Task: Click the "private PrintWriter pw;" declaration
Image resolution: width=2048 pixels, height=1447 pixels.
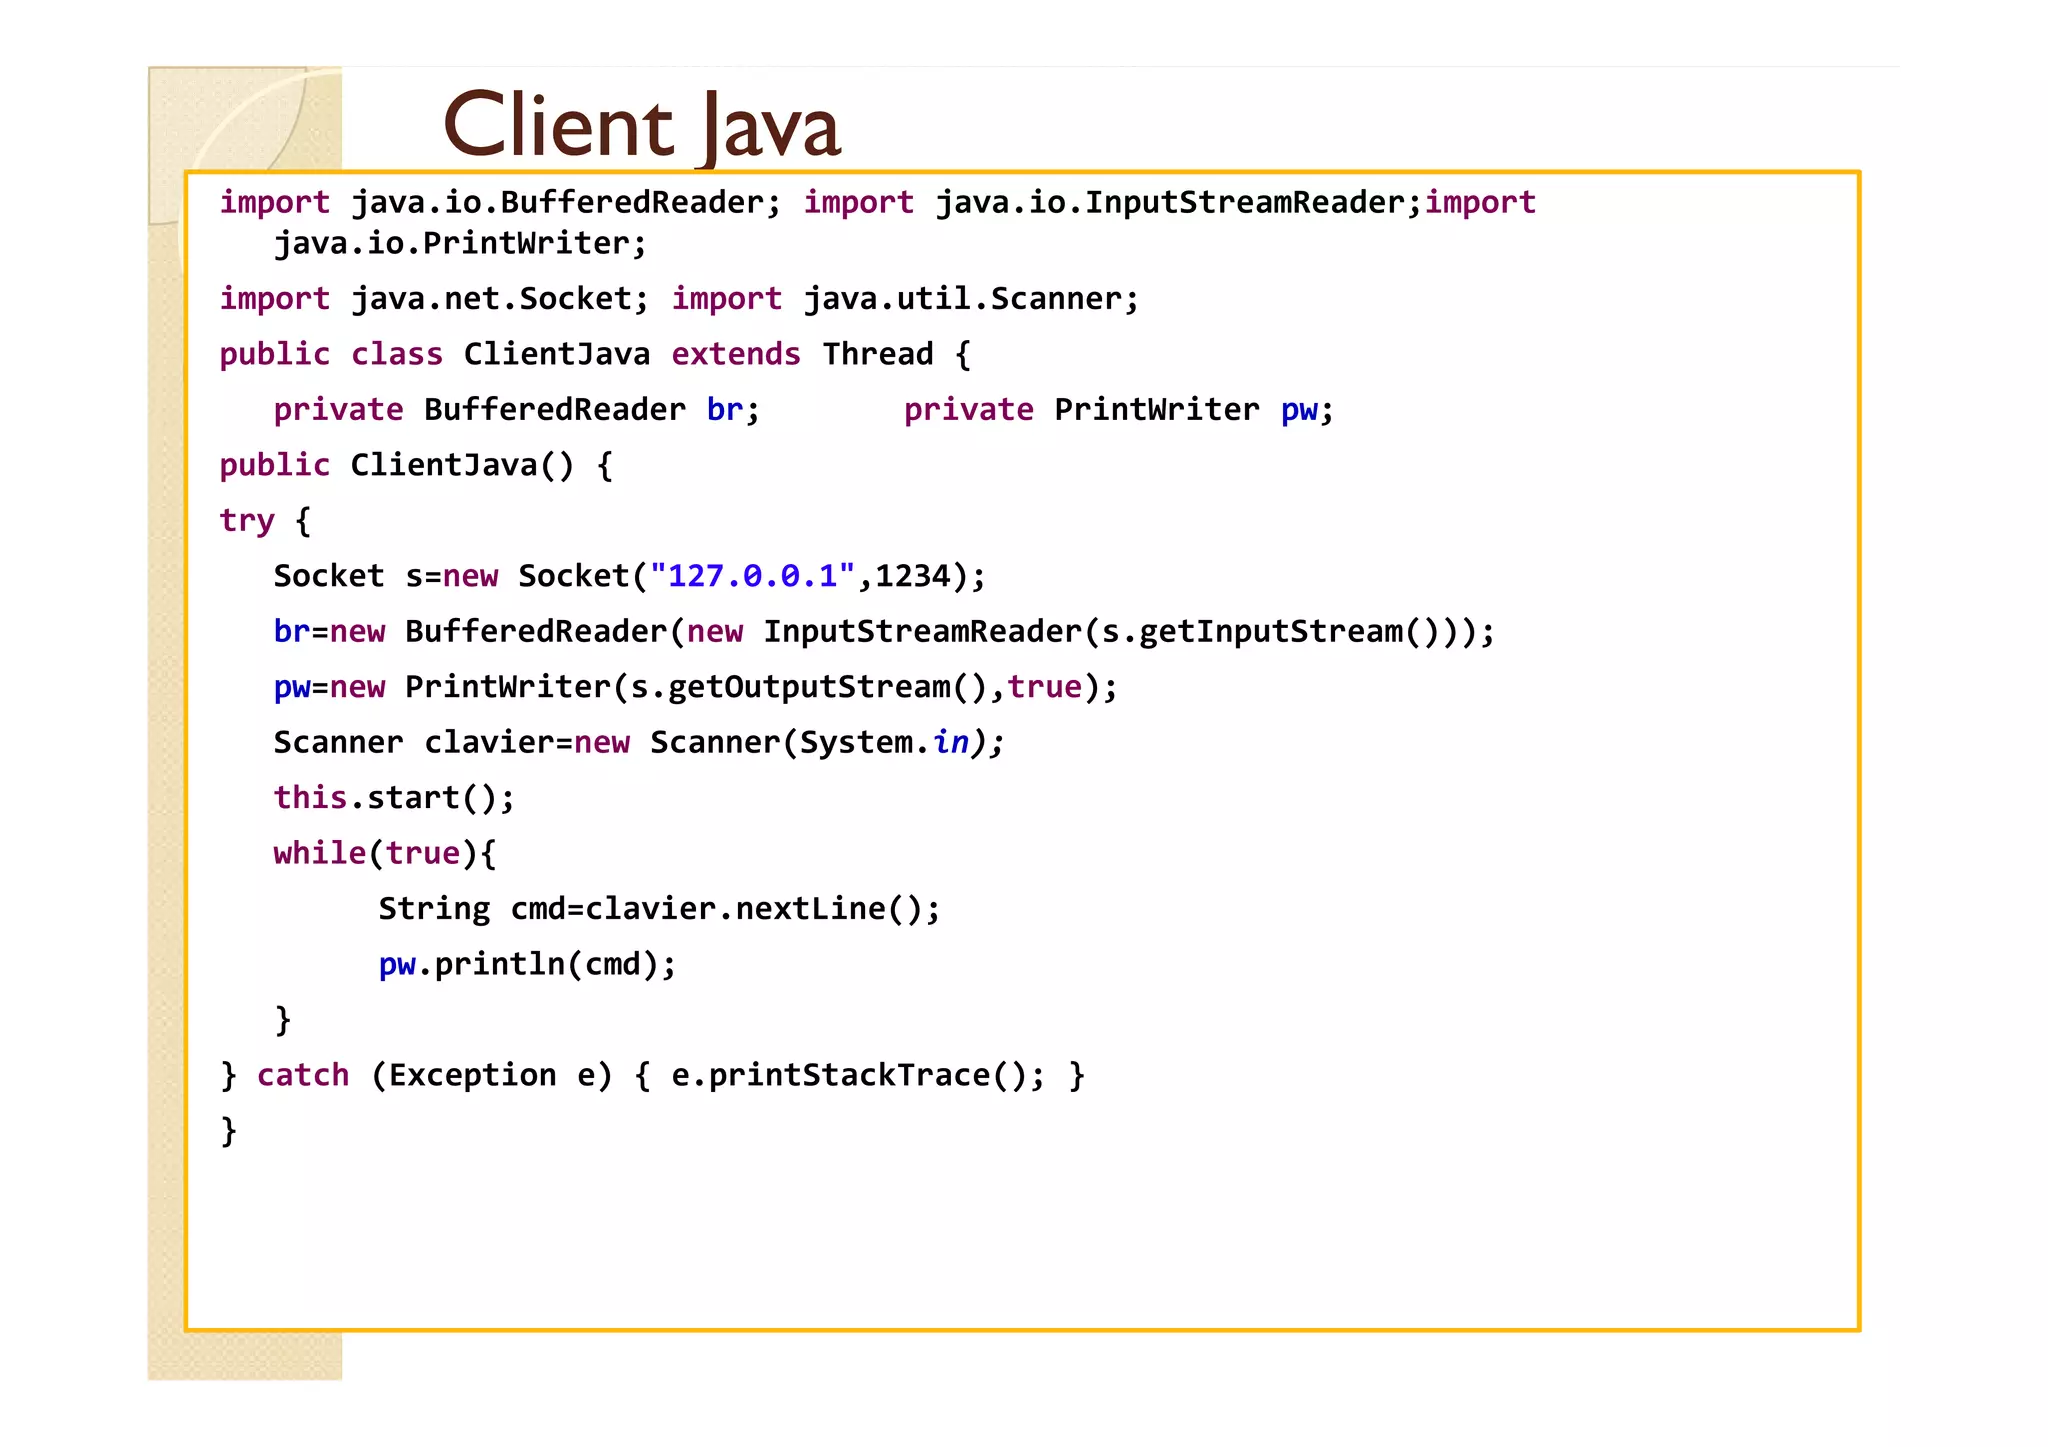Action: [1119, 410]
